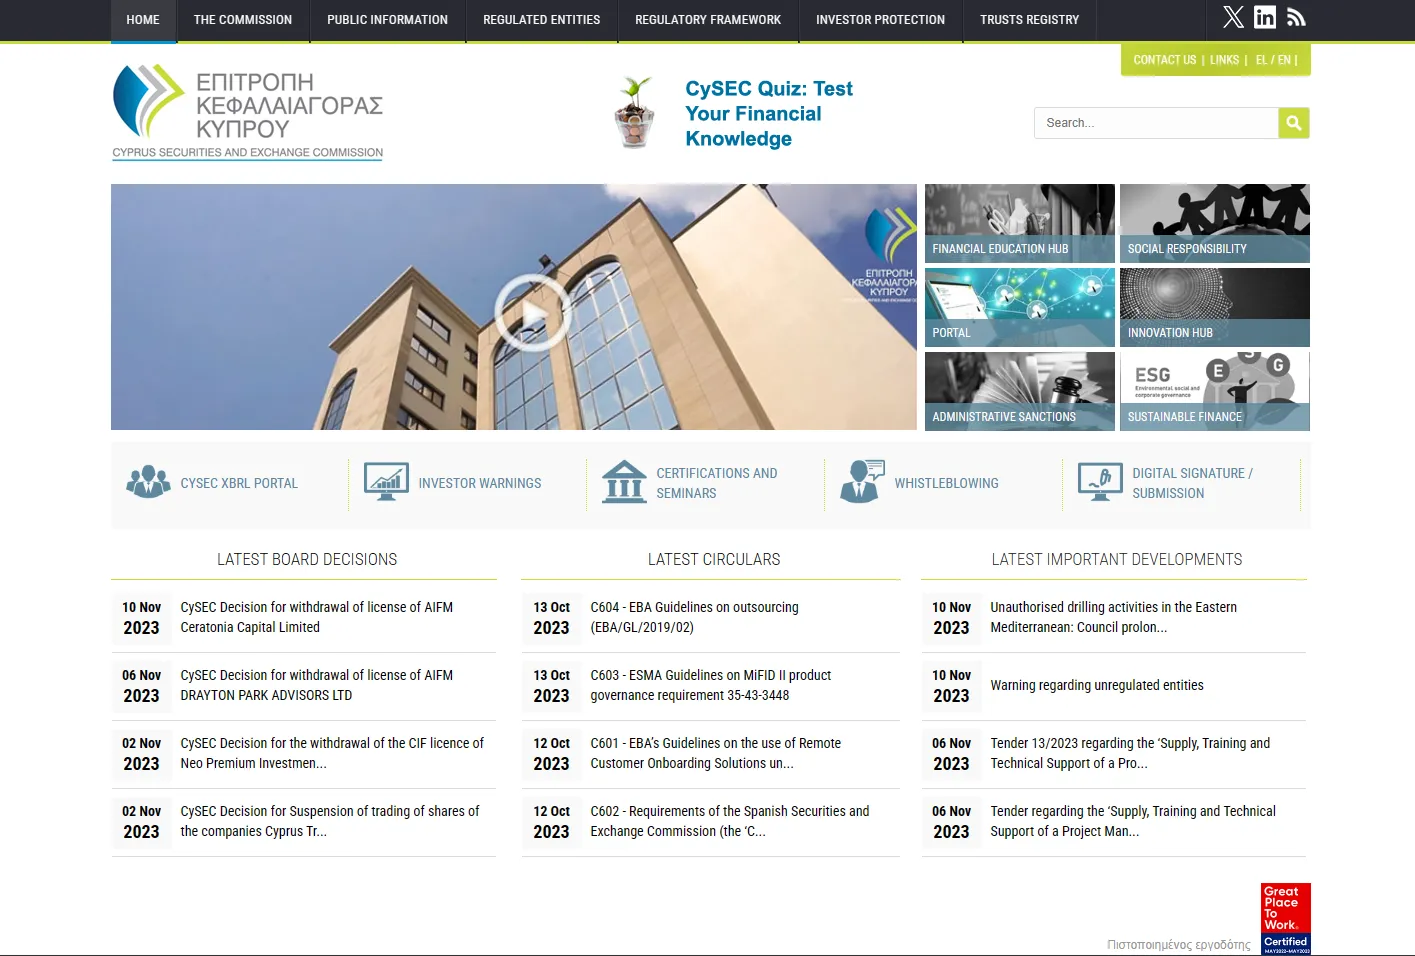This screenshot has height=956, width=1415.
Task: Open Unauthorised drilling activities development
Action: tap(1114, 617)
